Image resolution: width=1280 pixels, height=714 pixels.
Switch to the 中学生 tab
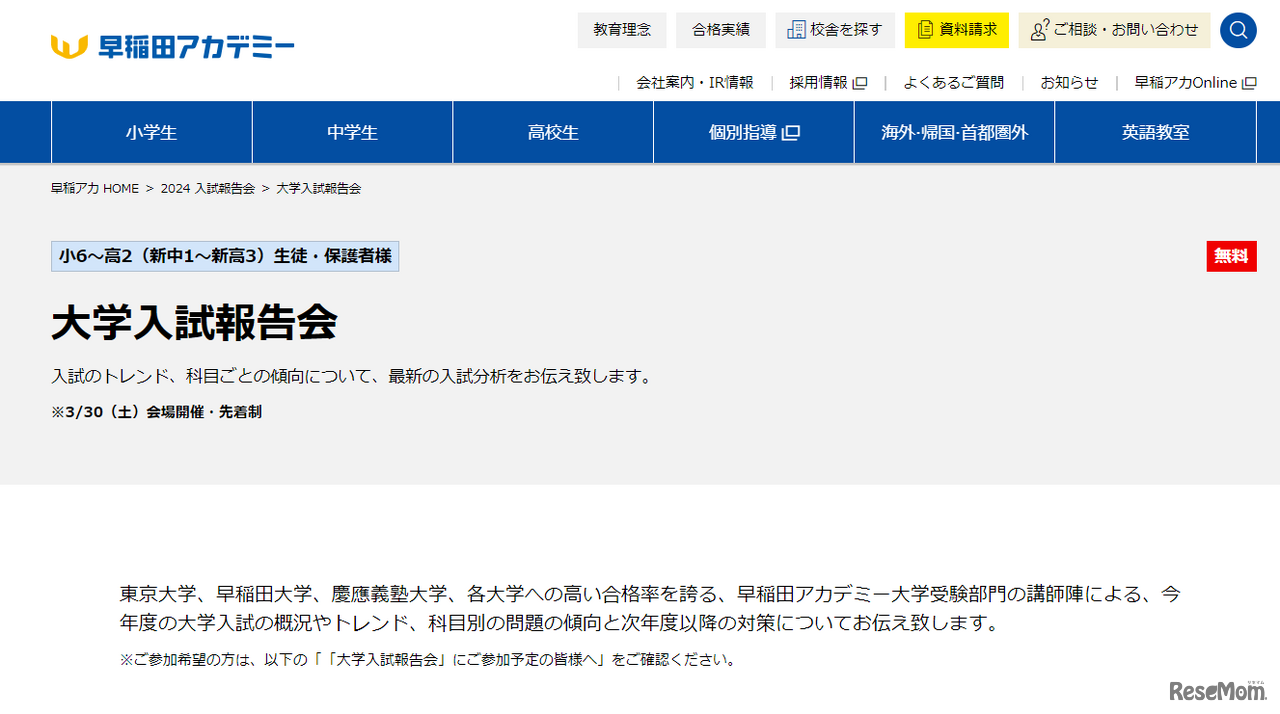pos(352,131)
